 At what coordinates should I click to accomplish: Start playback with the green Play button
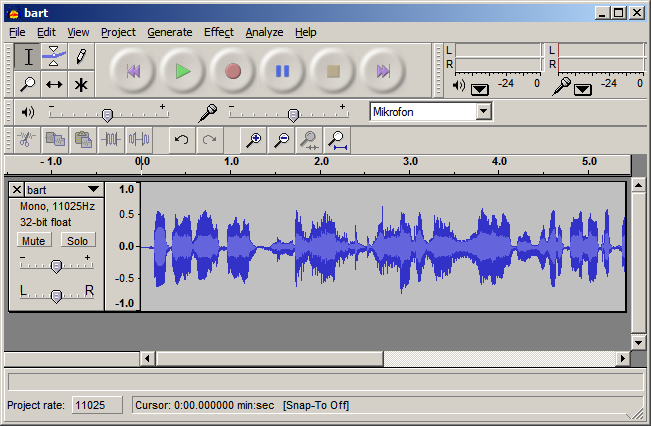tap(183, 71)
